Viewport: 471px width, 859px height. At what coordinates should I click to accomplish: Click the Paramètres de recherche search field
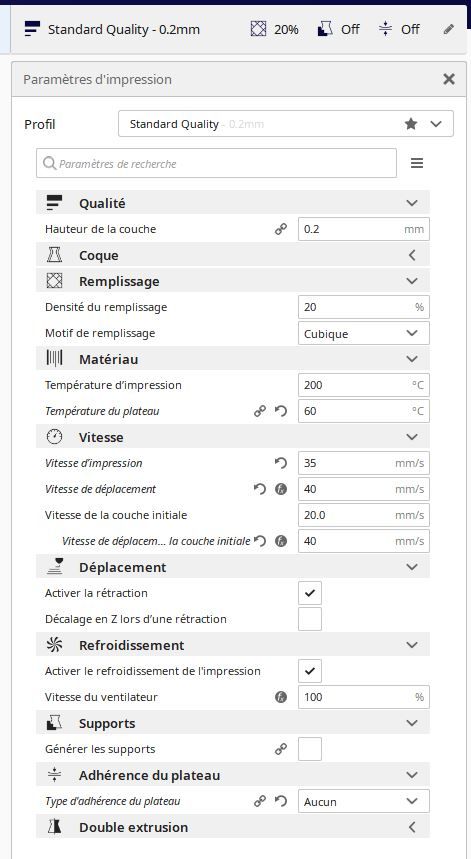(216, 163)
